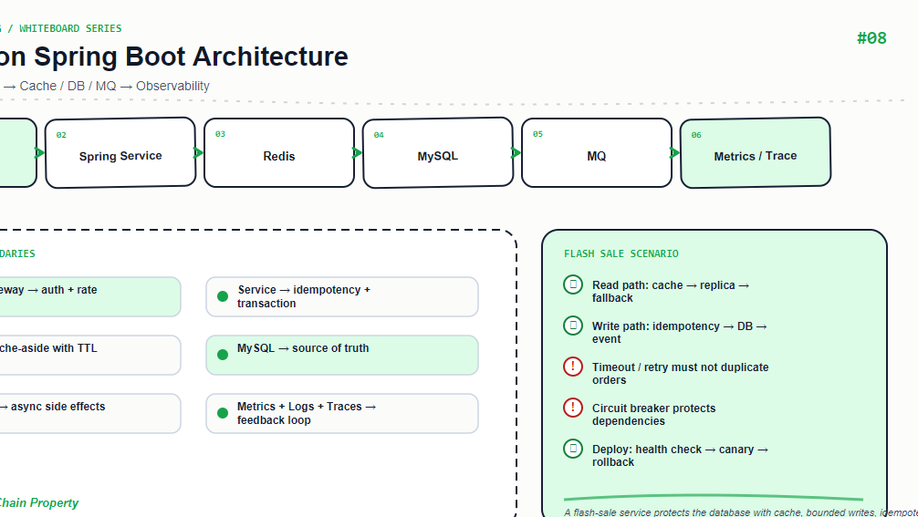This screenshot has height=517, width=918.
Task: Click the '04' number on MySQL node
Action: (x=379, y=135)
